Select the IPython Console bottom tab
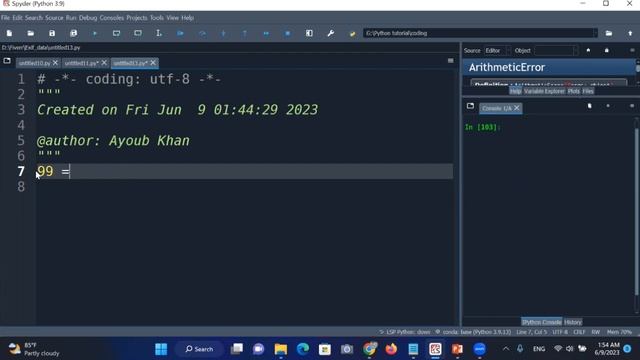This screenshot has height=360, width=640. point(541,322)
